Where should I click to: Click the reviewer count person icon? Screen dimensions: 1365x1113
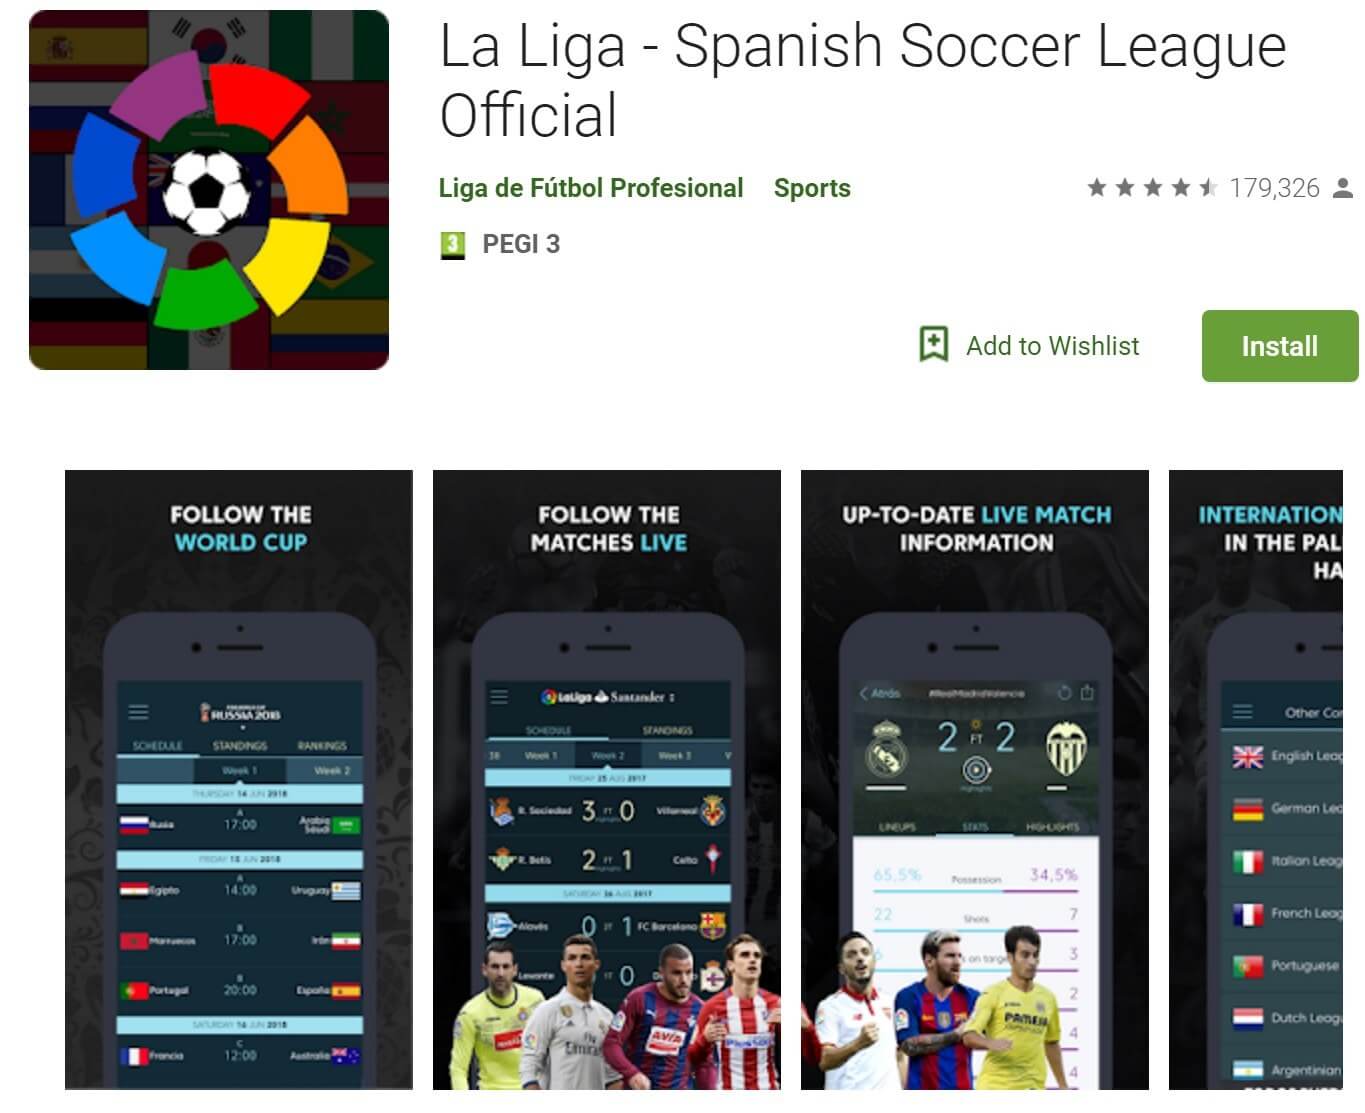pyautogui.click(x=1344, y=188)
